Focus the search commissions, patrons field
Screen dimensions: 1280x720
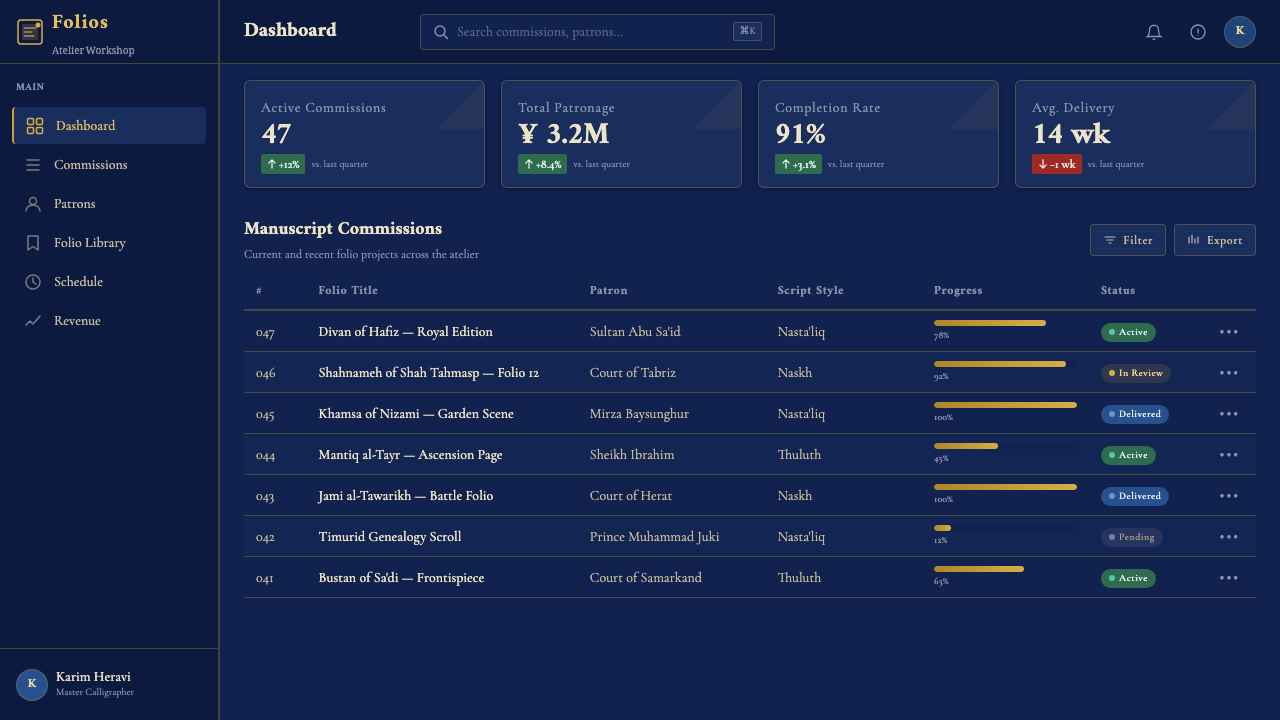(x=597, y=32)
